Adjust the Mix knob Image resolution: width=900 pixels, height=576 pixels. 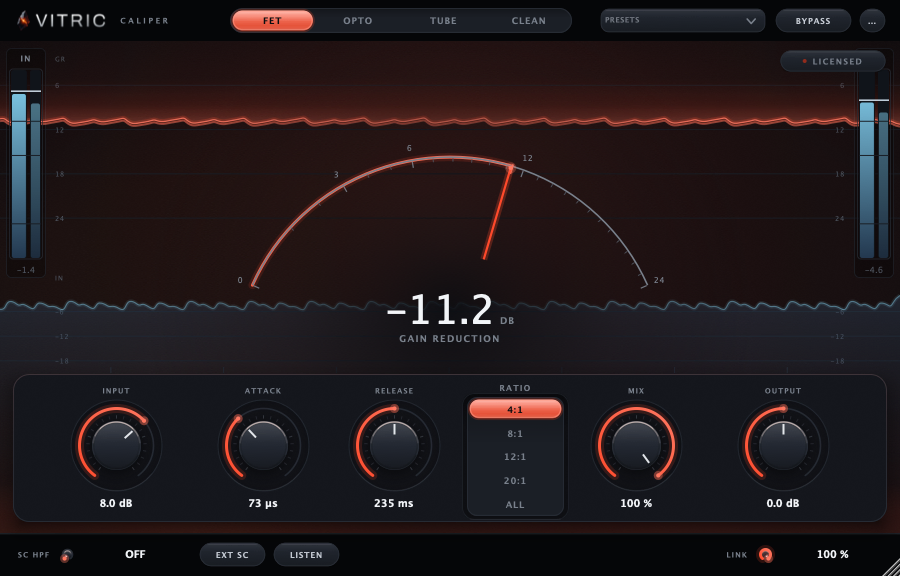[637, 446]
